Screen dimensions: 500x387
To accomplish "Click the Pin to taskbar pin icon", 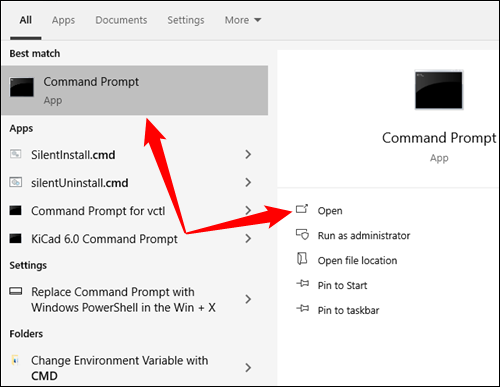I will [303, 309].
